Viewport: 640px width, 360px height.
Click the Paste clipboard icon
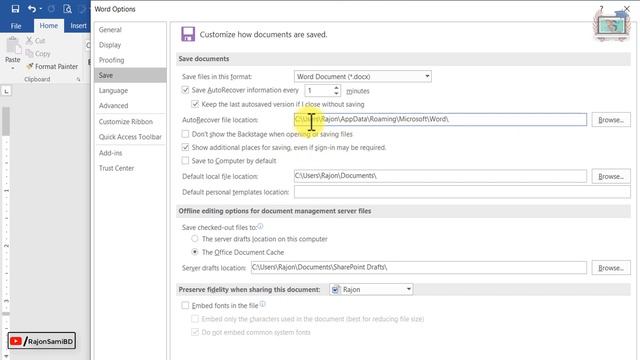click(x=13, y=45)
